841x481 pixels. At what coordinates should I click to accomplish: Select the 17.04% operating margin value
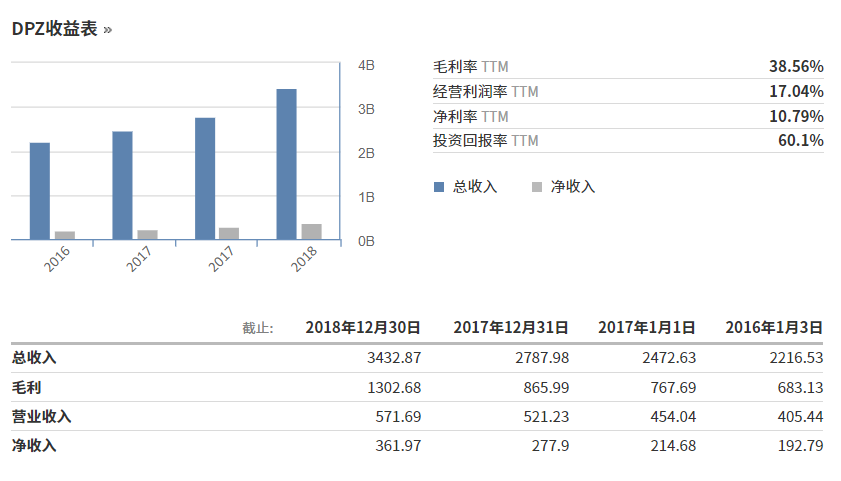pos(796,91)
